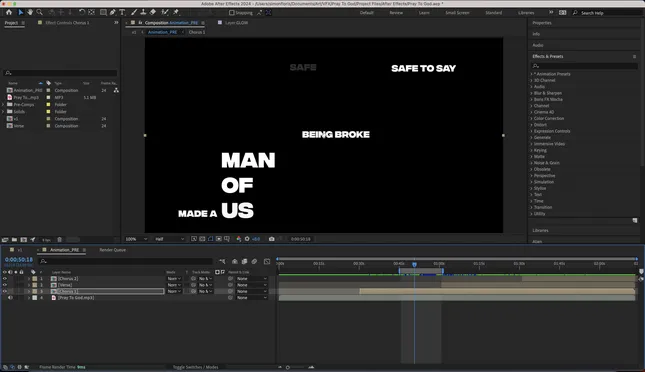Take a snapshot with camera icon
The image size is (645, 372).
pyautogui.click(x=271, y=239)
